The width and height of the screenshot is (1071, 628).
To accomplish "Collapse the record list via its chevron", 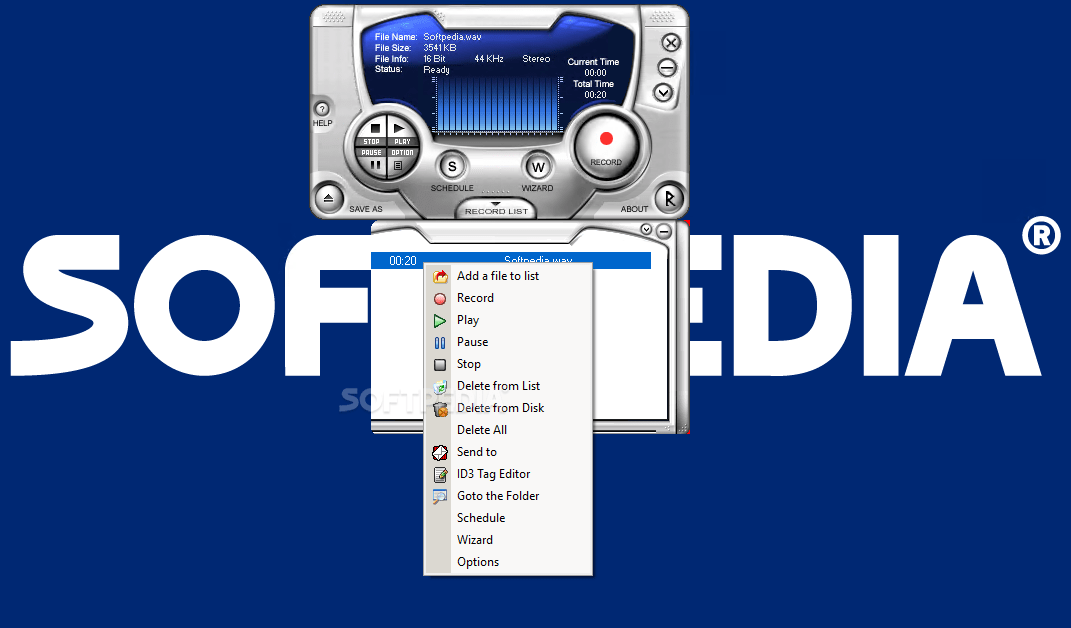I will 648,229.
